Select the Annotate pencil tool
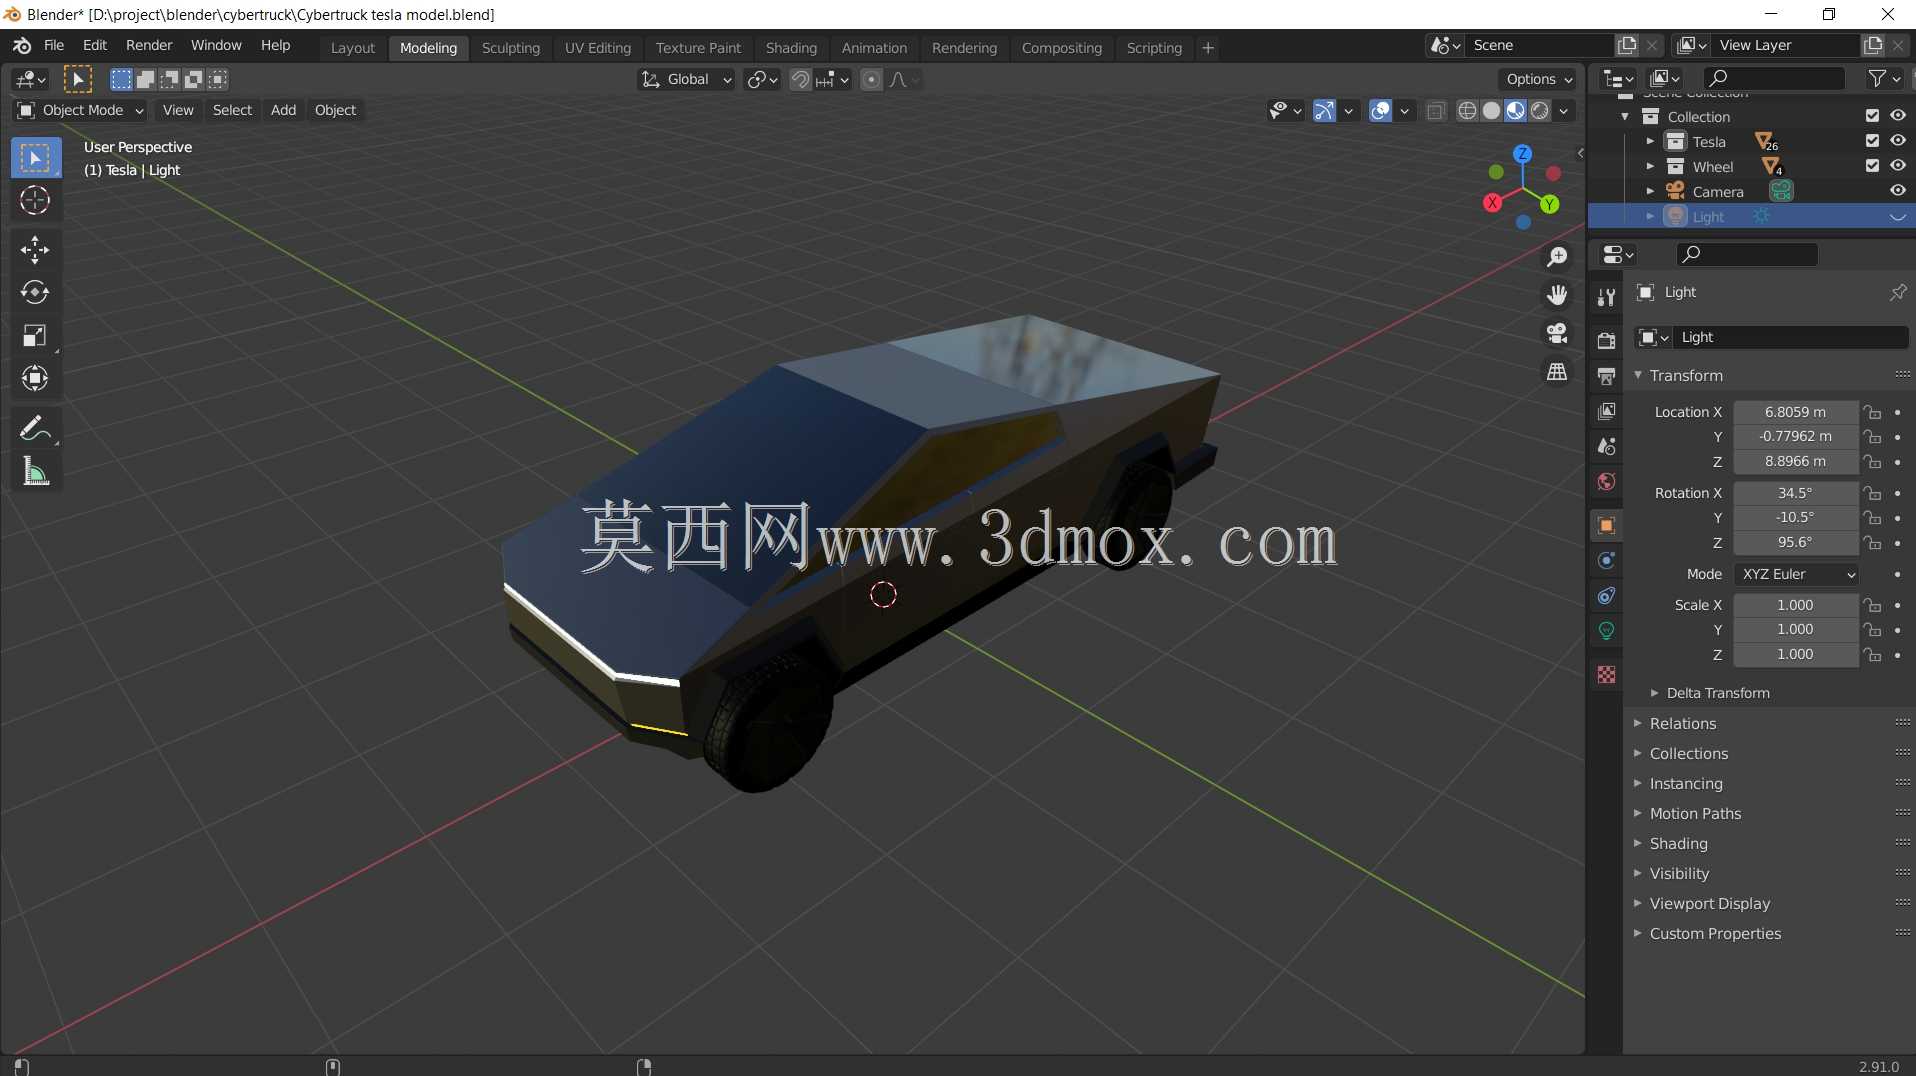Viewport: 1916px width, 1076px height. click(35, 428)
